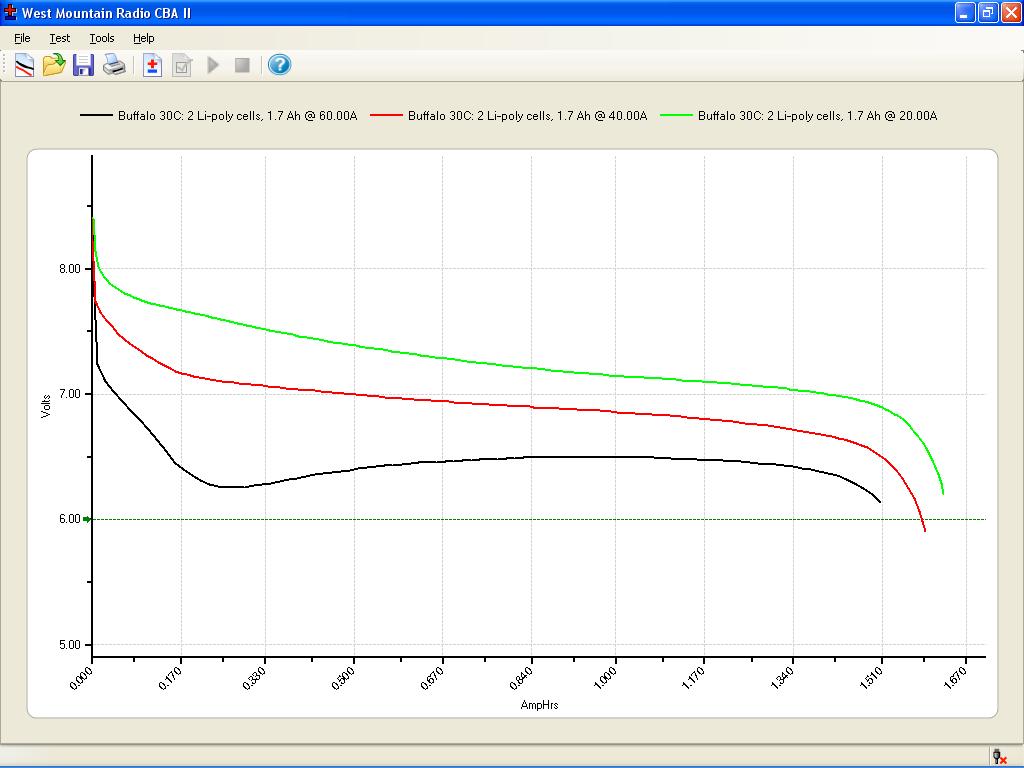Image resolution: width=1024 pixels, height=768 pixels.
Task: Select the 40.00A red legend entry
Action: (509, 116)
